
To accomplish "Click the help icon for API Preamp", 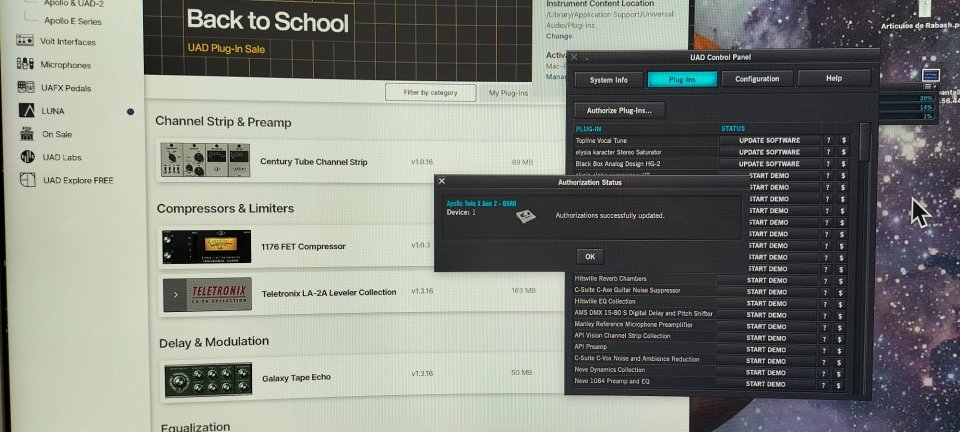I will click(825, 350).
